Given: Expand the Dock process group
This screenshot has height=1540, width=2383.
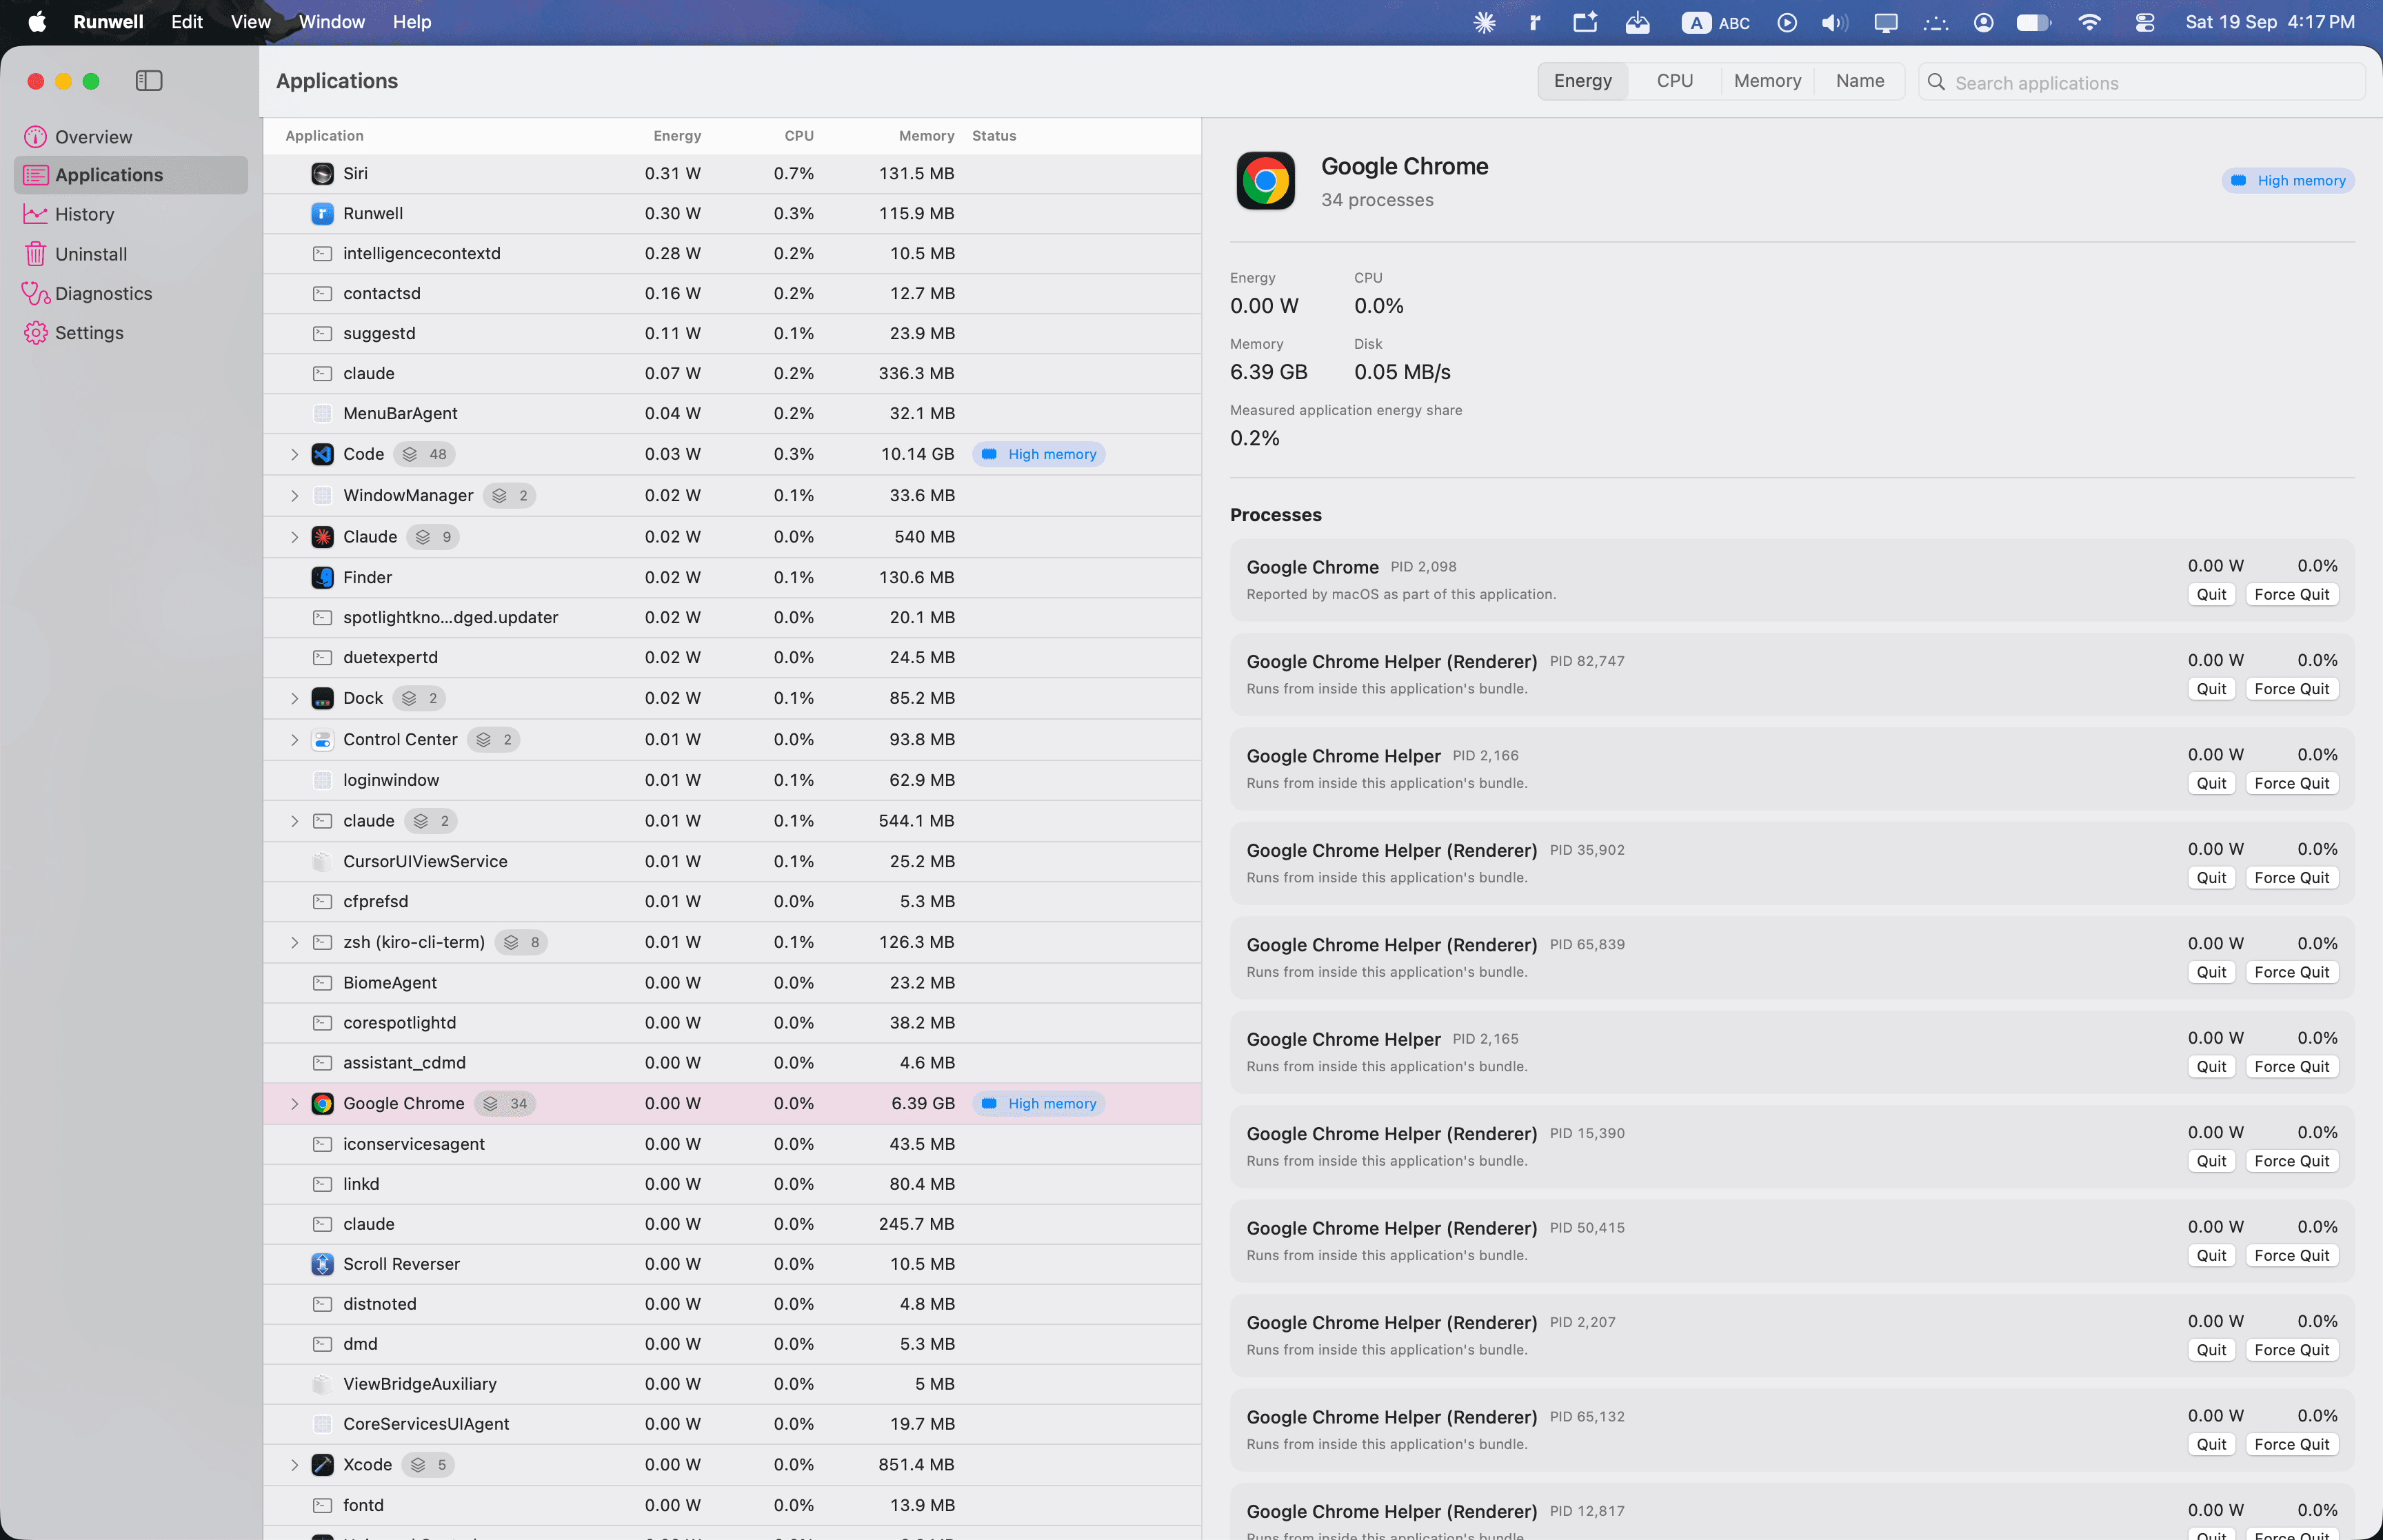Looking at the screenshot, I should 294,698.
